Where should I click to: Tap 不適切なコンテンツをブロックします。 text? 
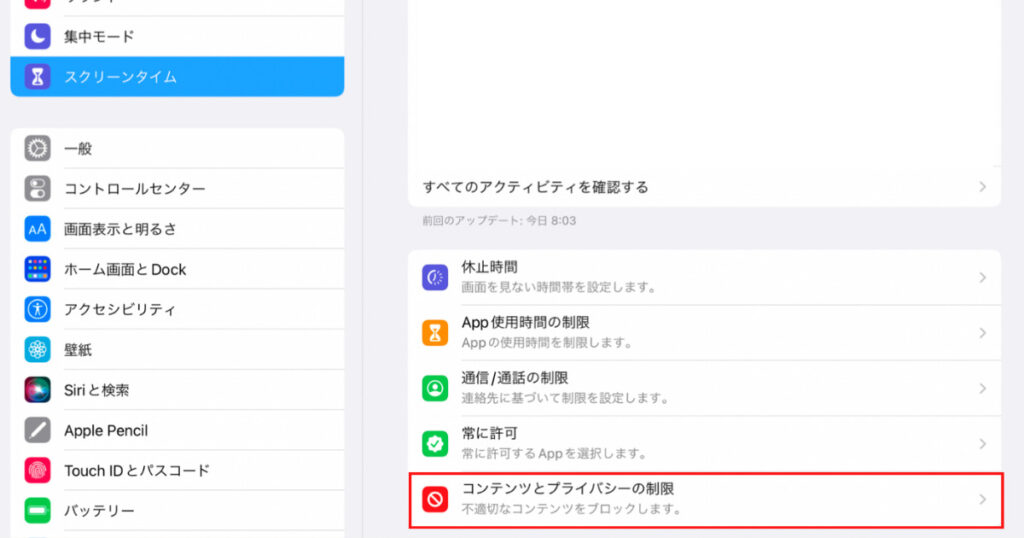[x=571, y=509]
